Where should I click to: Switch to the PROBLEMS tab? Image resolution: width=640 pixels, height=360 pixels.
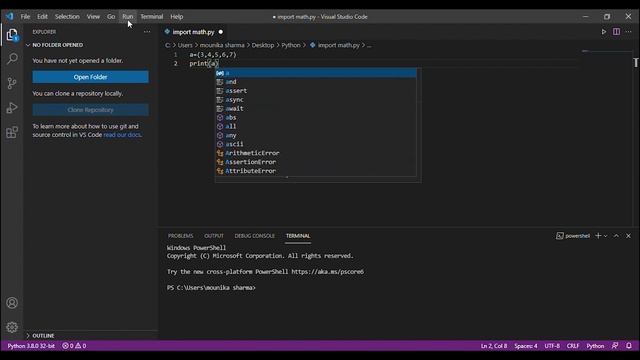pyautogui.click(x=180, y=236)
